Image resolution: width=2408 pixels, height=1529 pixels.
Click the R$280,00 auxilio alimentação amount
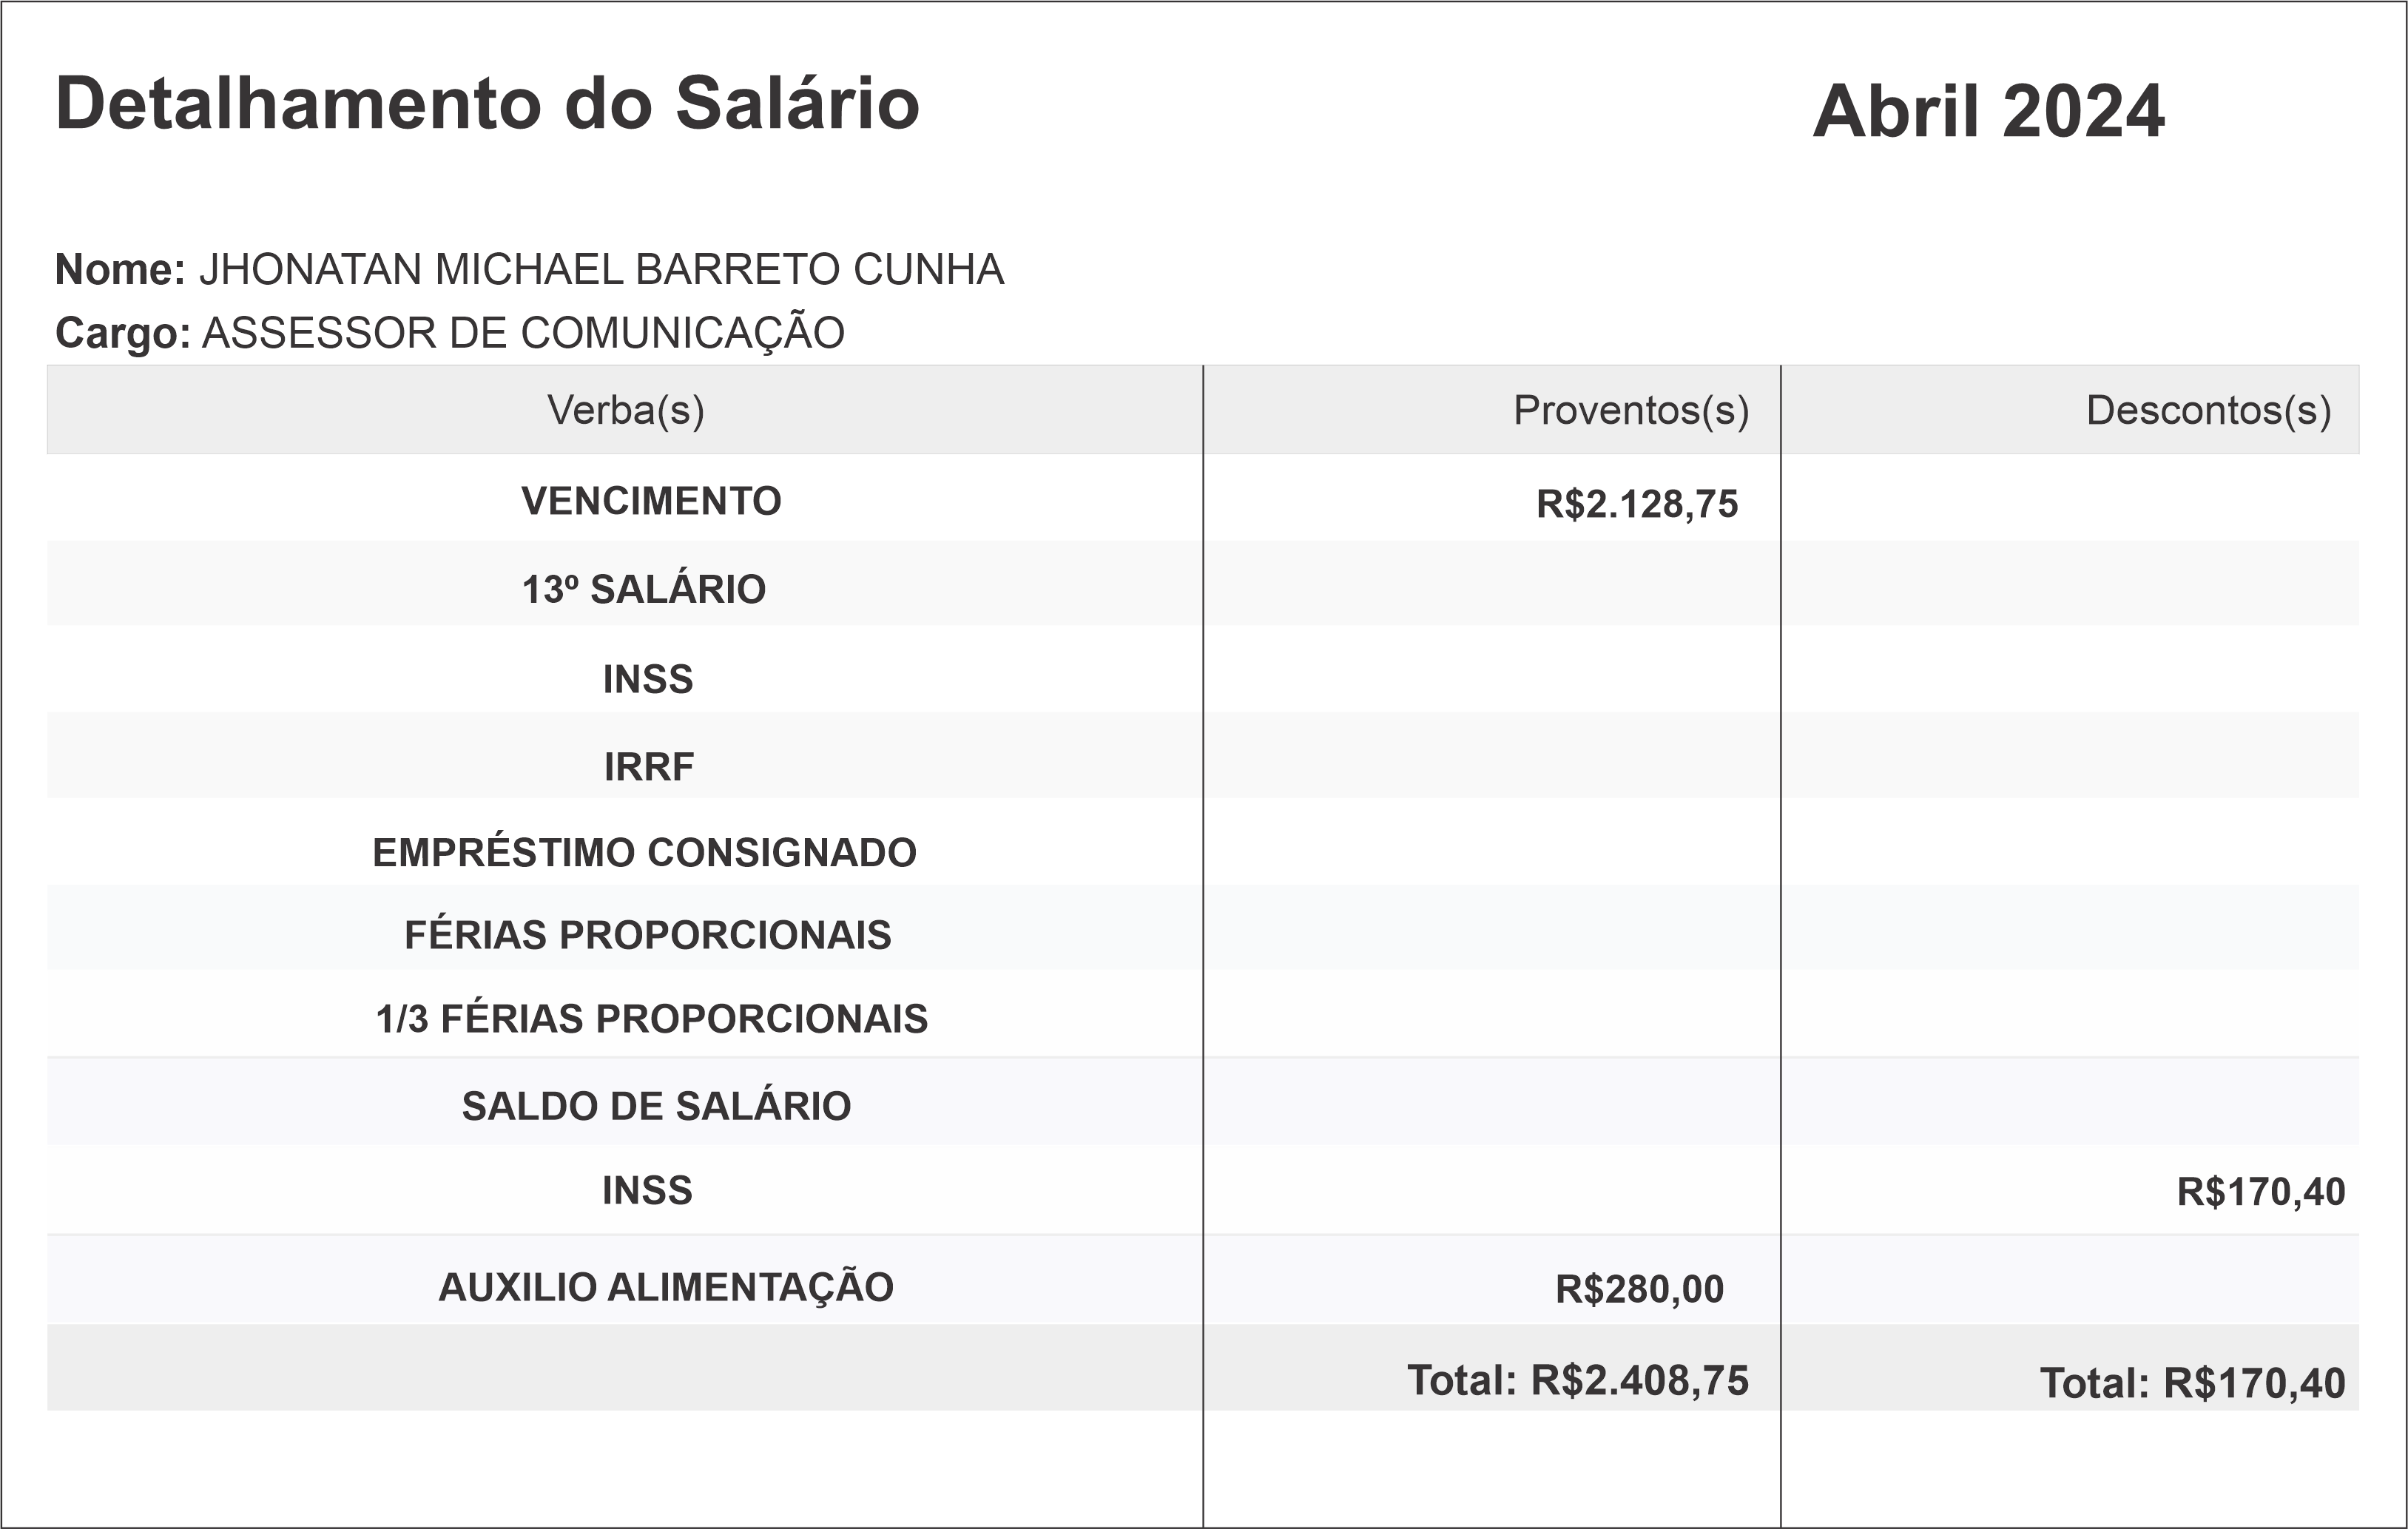coord(1639,1290)
